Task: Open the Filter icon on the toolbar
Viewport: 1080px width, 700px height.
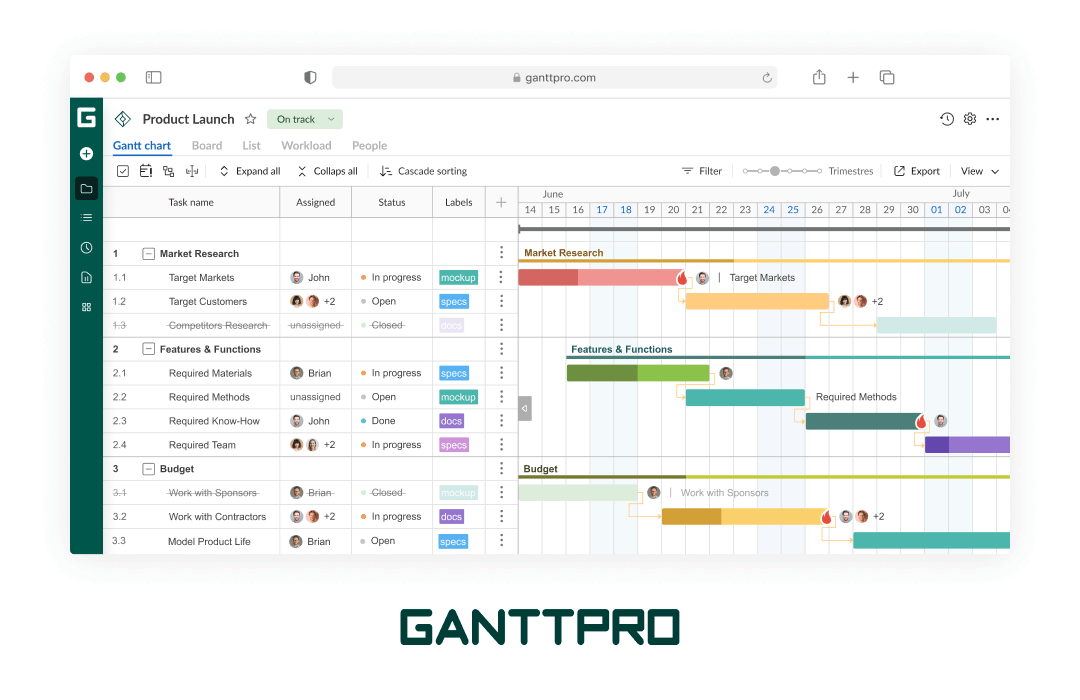Action: (686, 170)
